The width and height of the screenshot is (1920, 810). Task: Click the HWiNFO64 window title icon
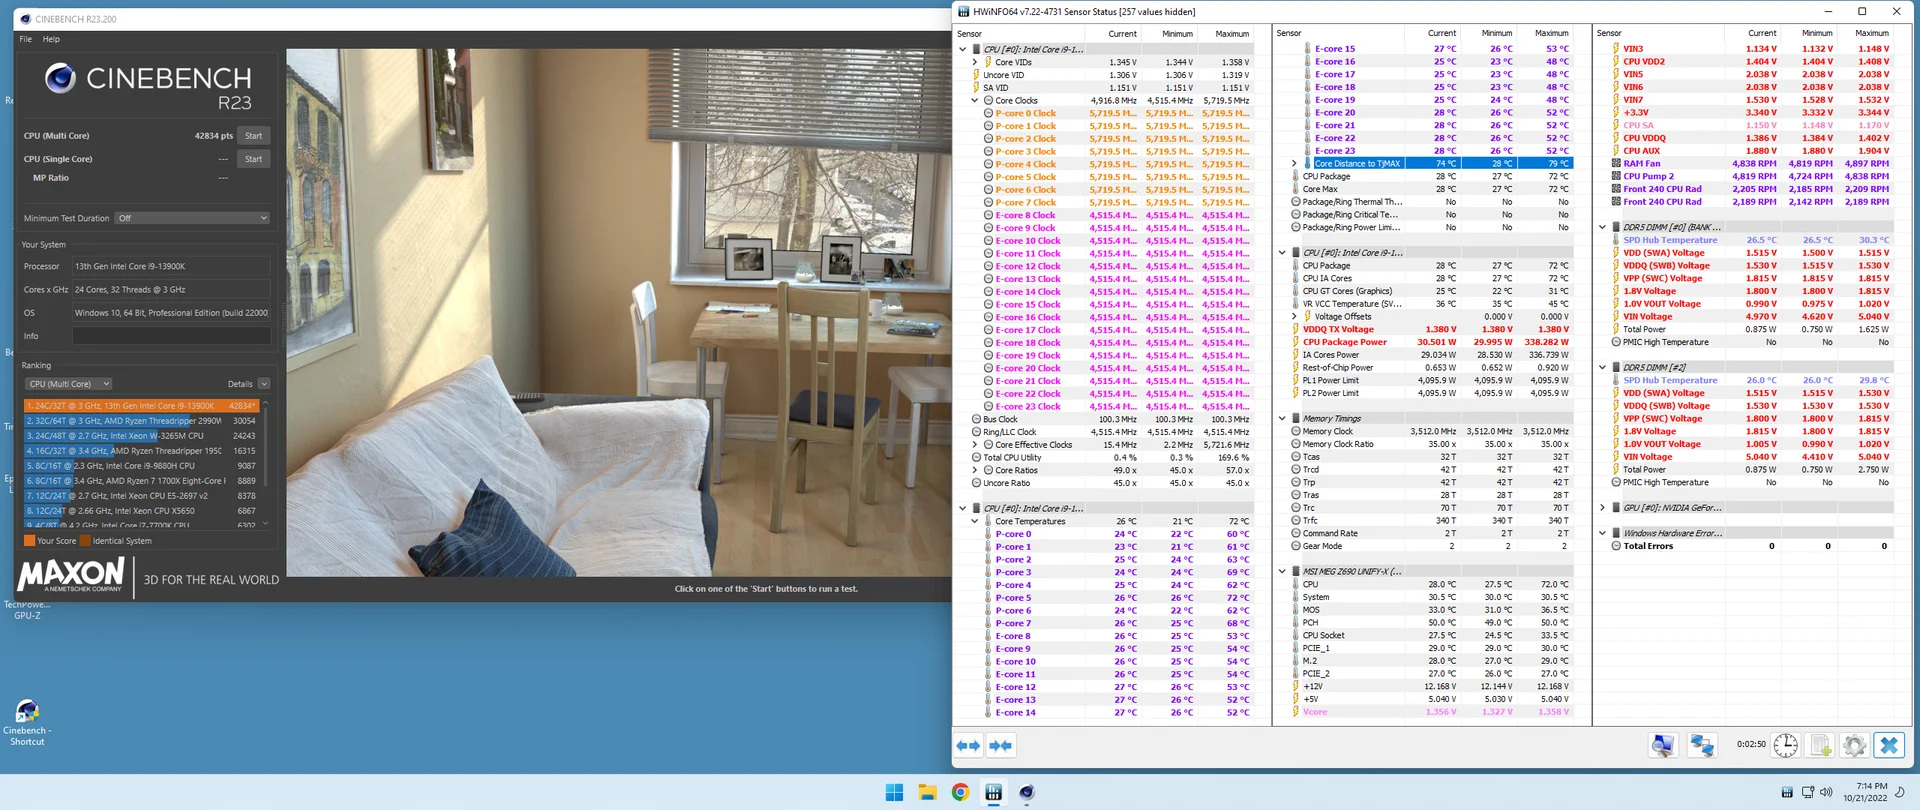coord(964,11)
